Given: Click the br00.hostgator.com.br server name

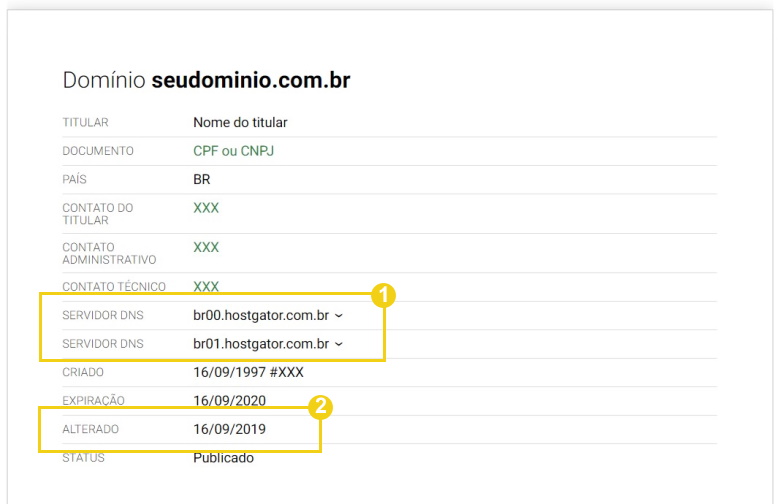Looking at the screenshot, I should pos(261,315).
